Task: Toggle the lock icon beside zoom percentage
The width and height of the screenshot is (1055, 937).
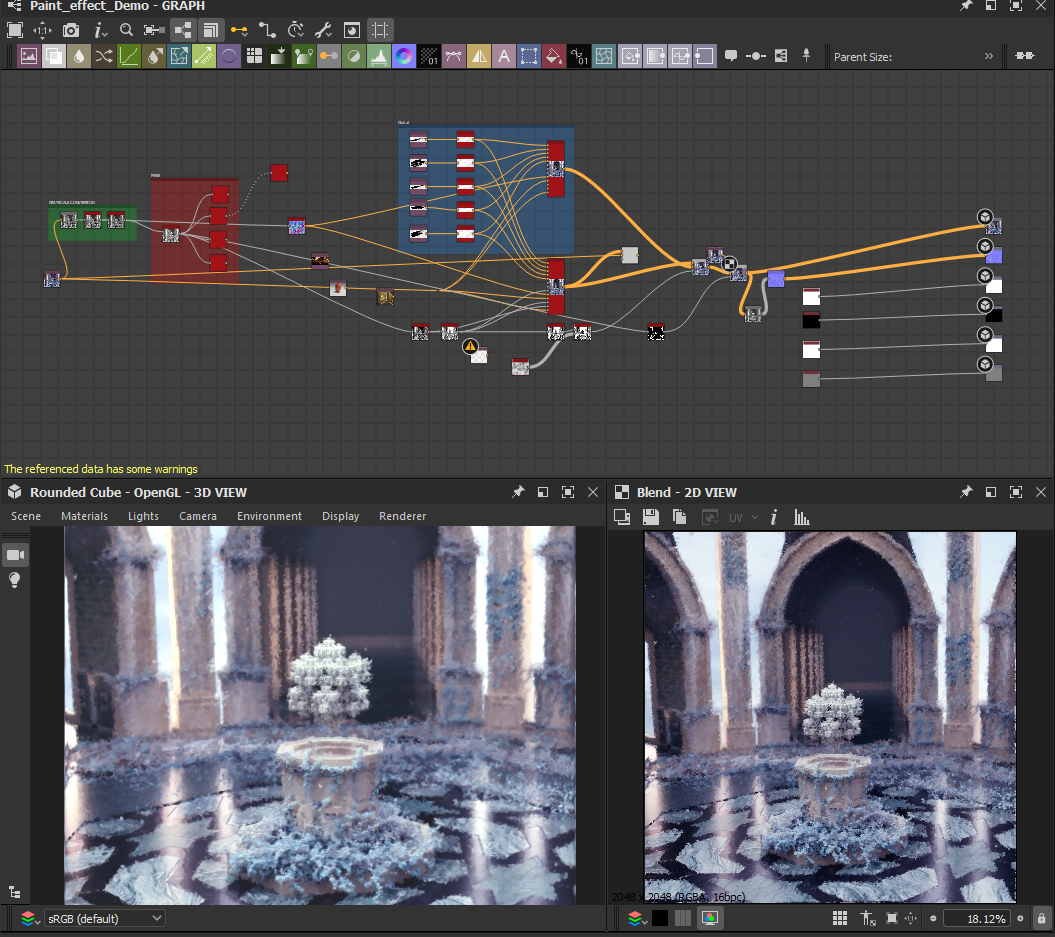Action: (1042, 918)
